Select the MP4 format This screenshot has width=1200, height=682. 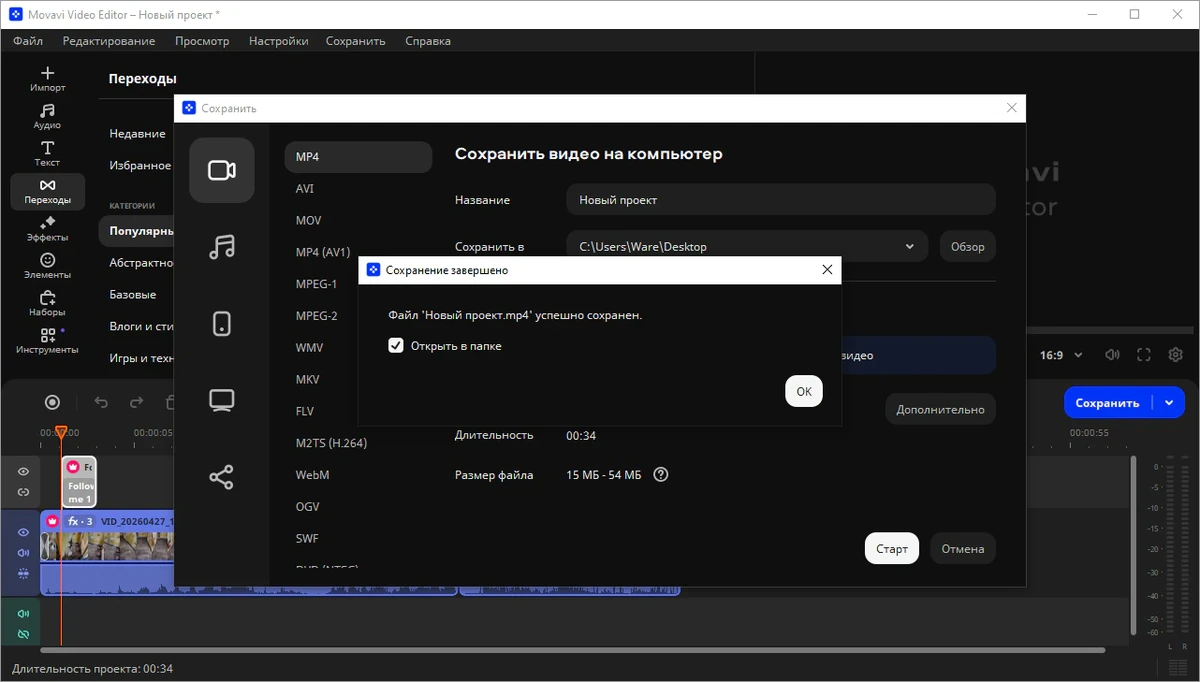pyautogui.click(x=358, y=157)
